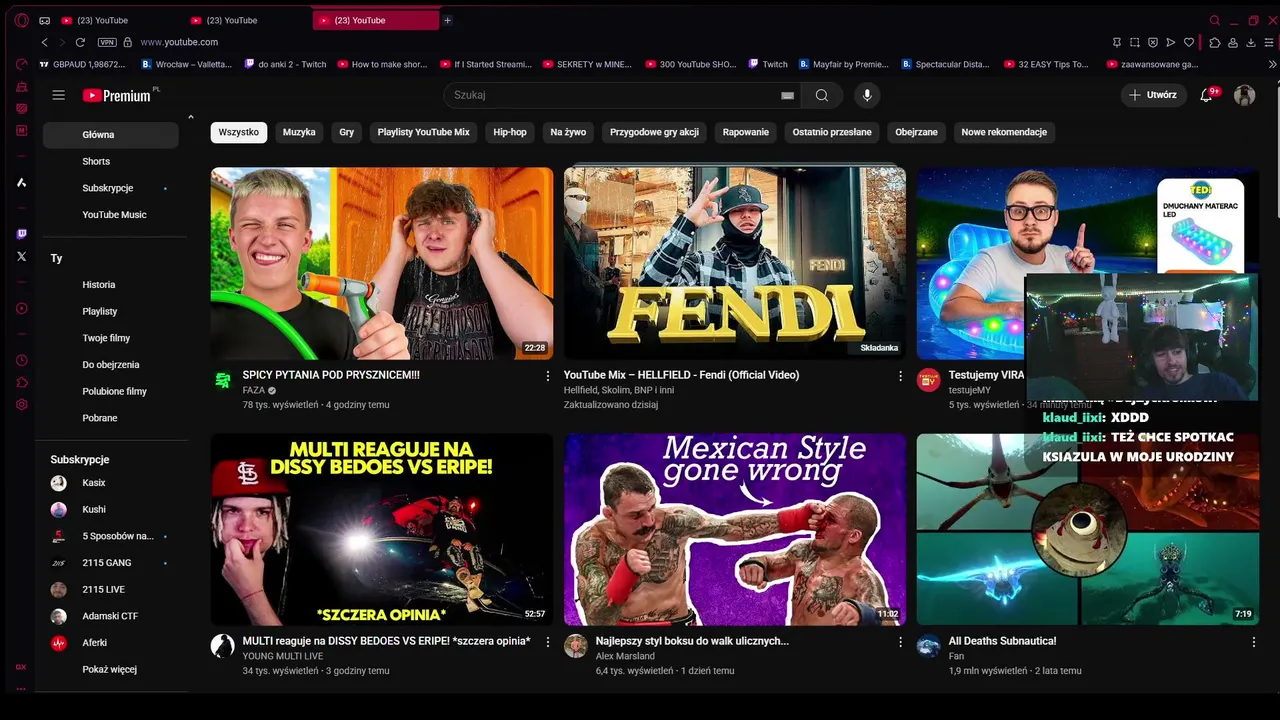Play the Mexican Style gone wrong thumbnail
1280x720 pixels.
735,529
